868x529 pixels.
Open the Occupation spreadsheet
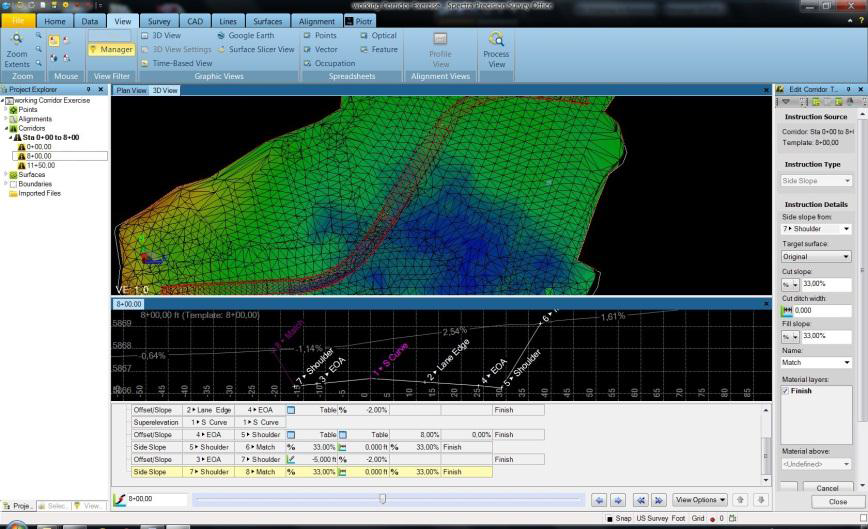point(334,63)
